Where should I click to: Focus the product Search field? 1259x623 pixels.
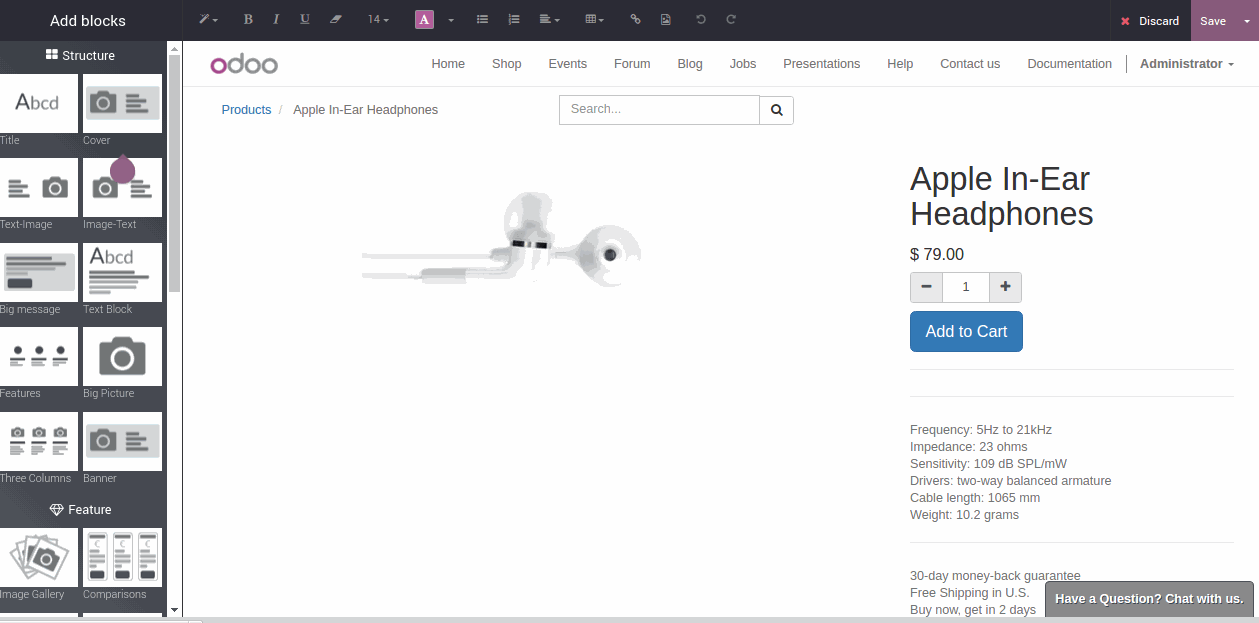[x=659, y=110]
